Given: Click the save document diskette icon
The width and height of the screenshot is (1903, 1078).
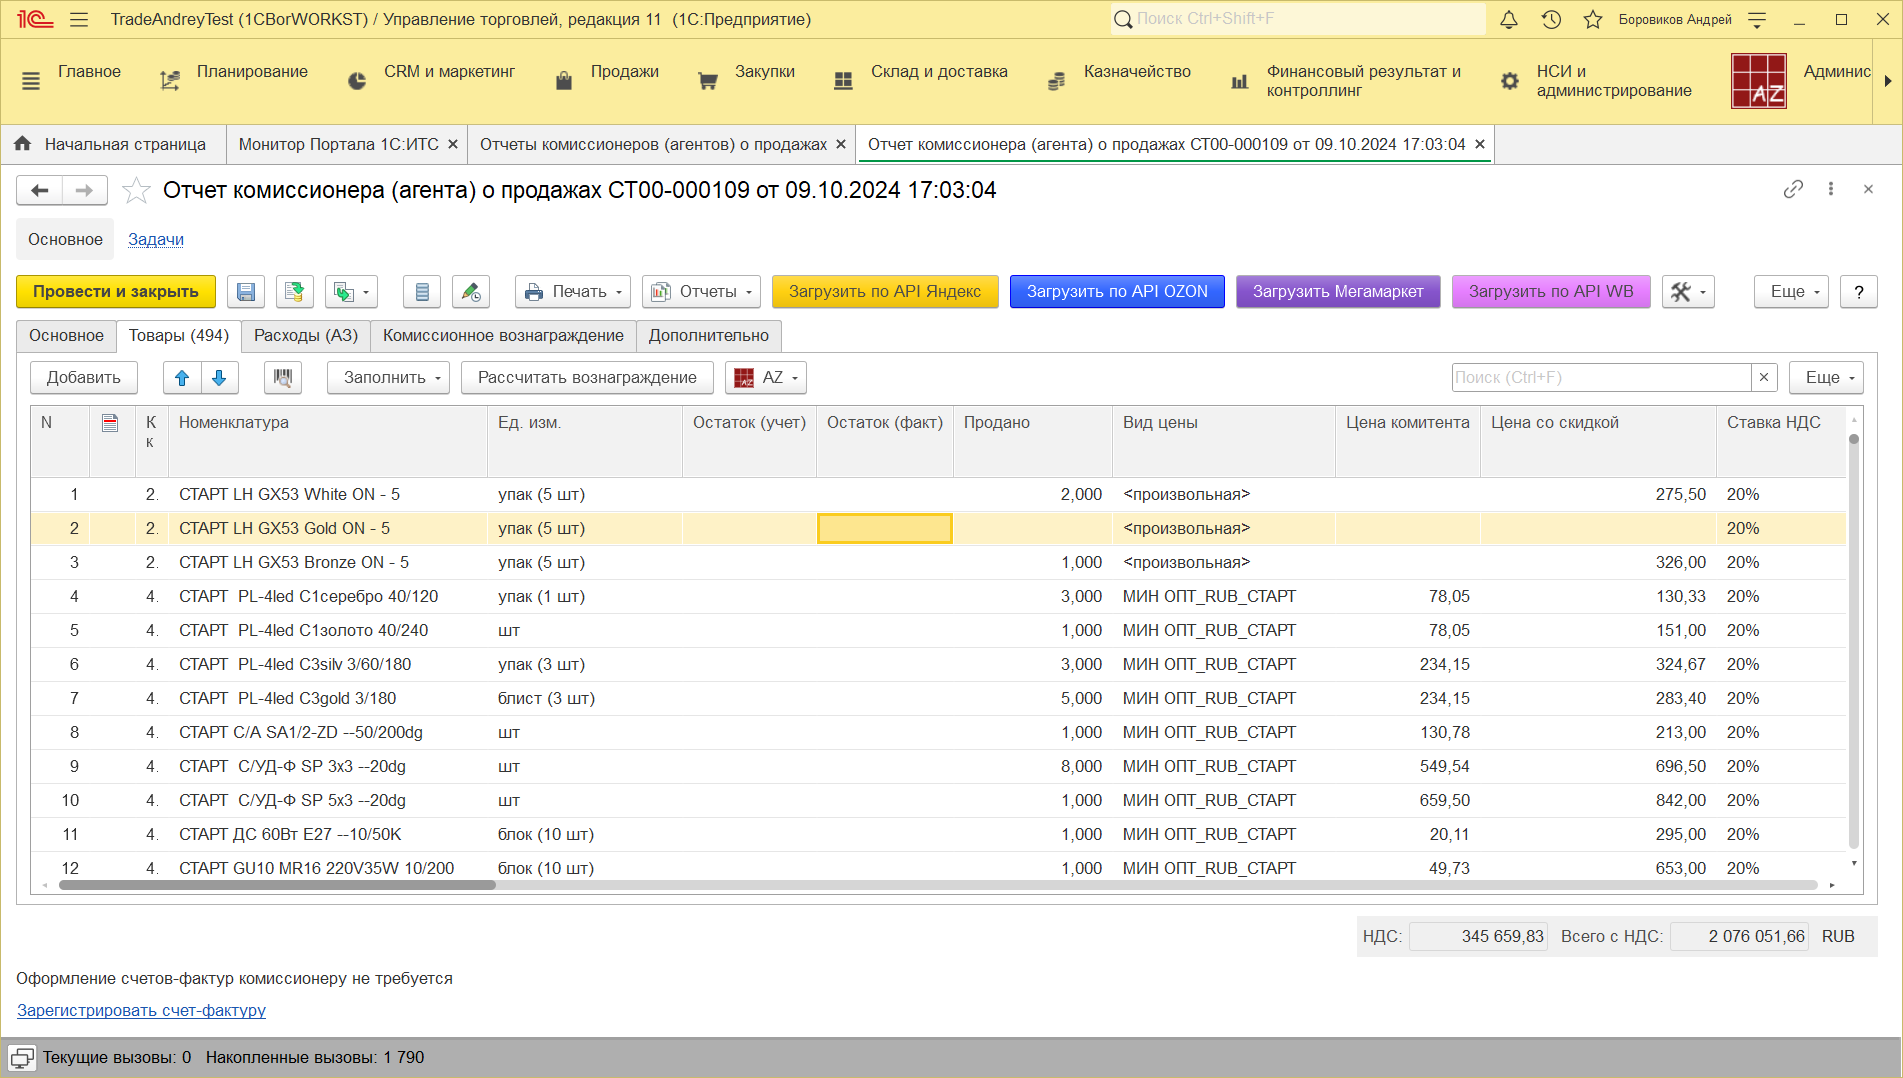Looking at the screenshot, I should click(x=246, y=292).
